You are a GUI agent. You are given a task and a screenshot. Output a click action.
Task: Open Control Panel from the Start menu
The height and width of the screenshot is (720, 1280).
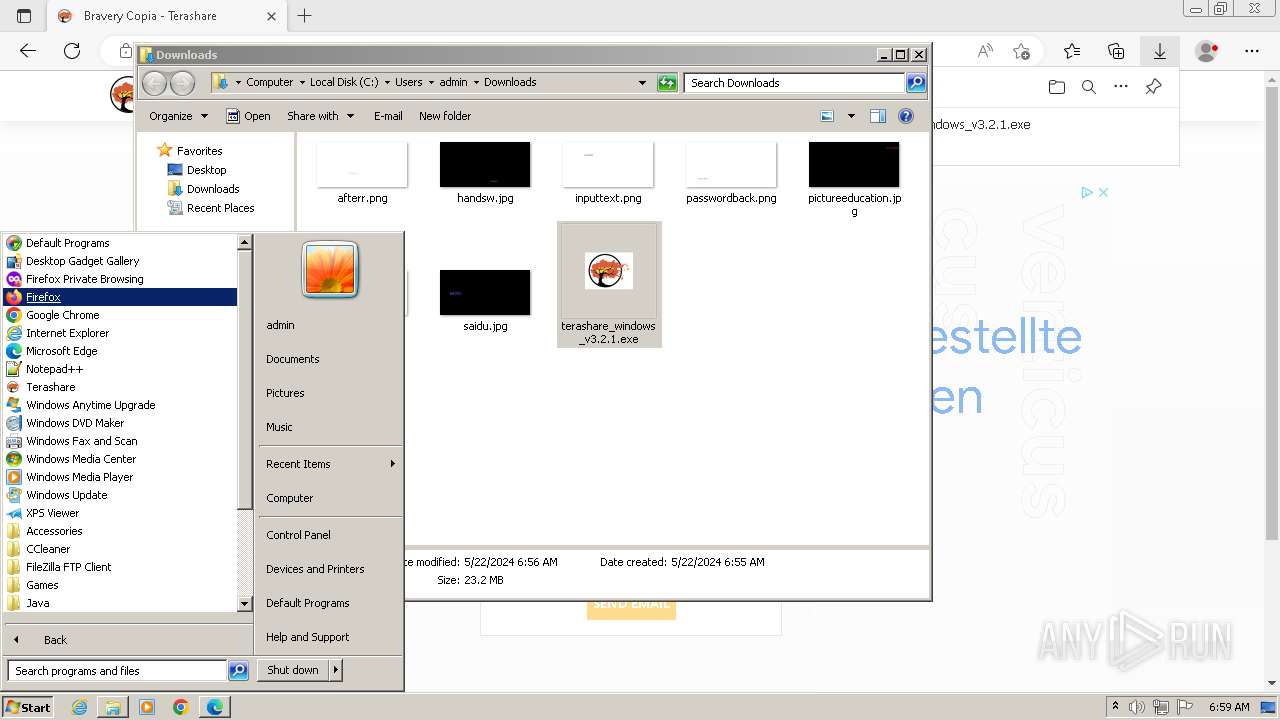point(330,535)
